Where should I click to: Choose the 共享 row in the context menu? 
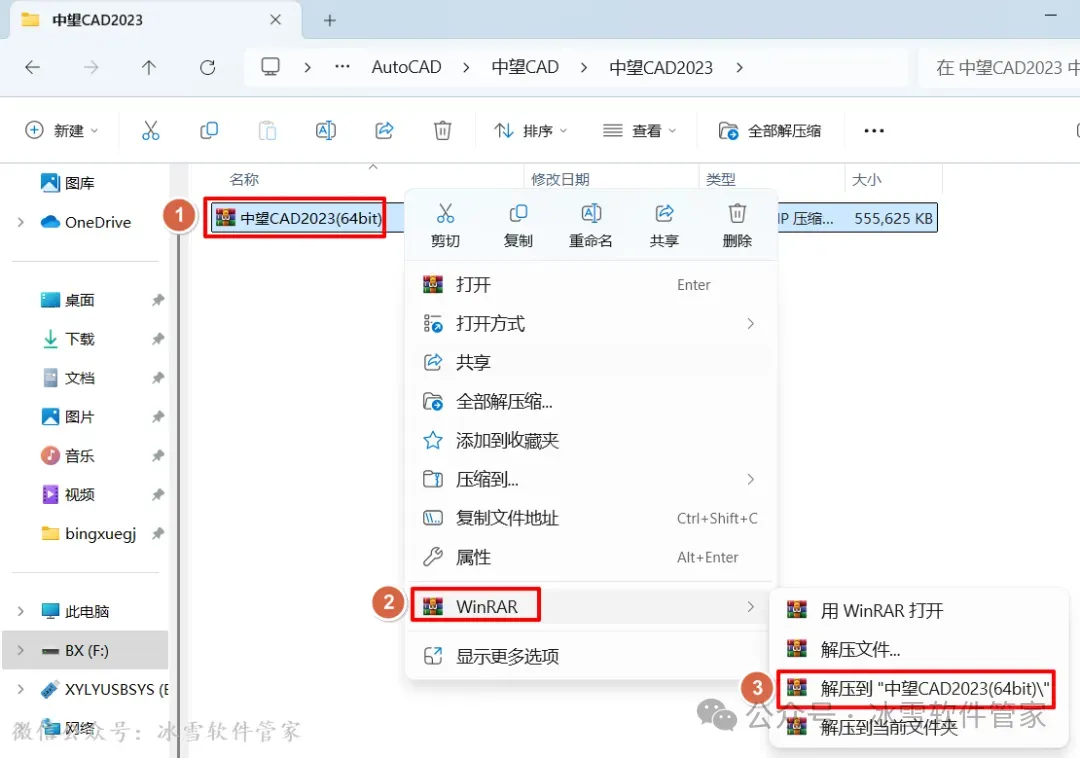[x=590, y=362]
